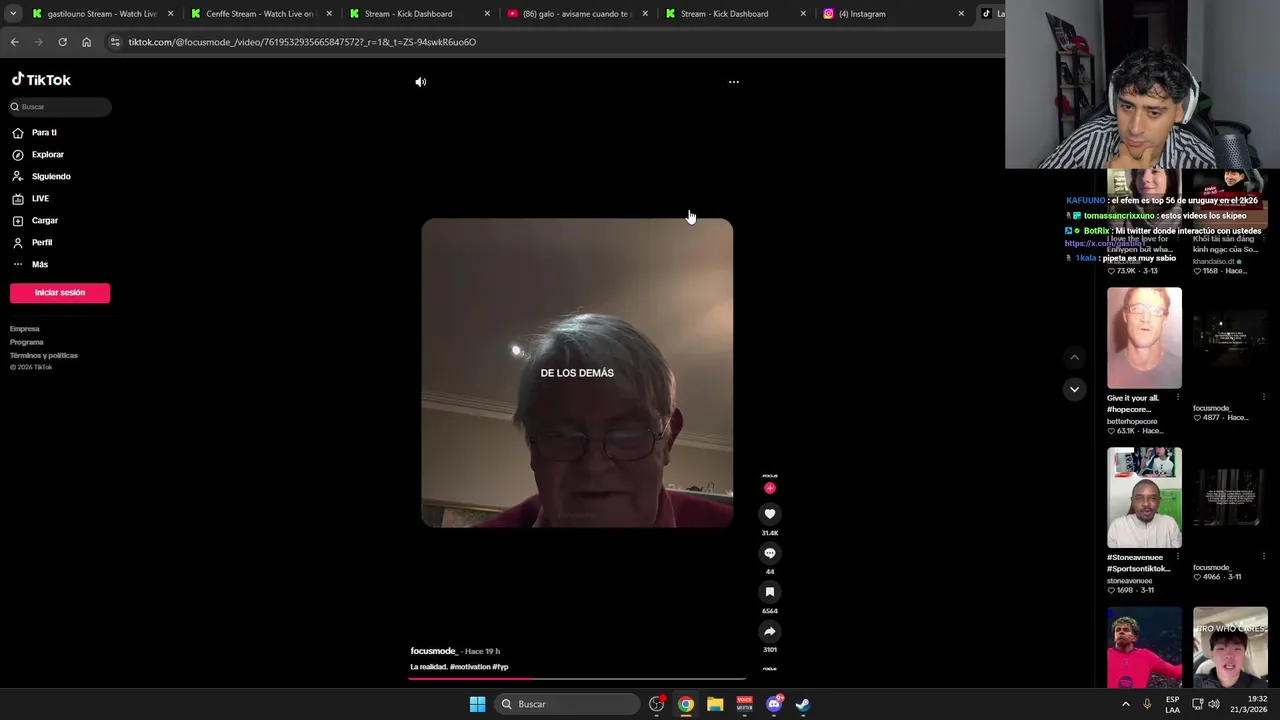Viewport: 1280px width, 720px height.
Task: Show hidden system tray icons
Action: [1125, 704]
